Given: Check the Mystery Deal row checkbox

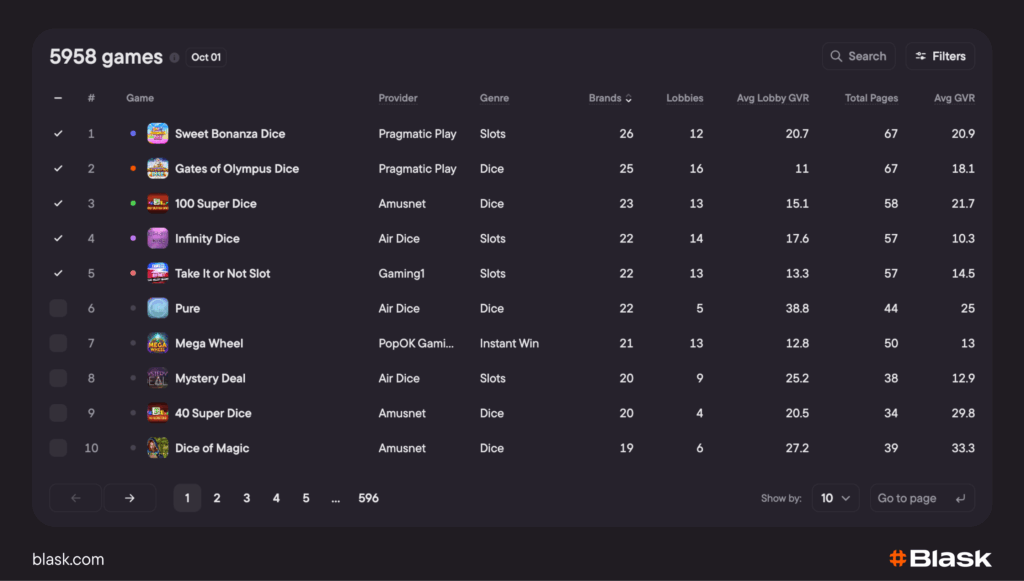Looking at the screenshot, I should click(58, 379).
